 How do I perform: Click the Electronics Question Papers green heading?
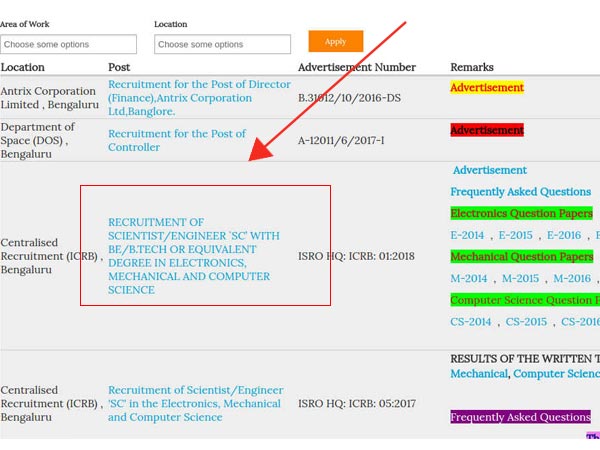521,213
